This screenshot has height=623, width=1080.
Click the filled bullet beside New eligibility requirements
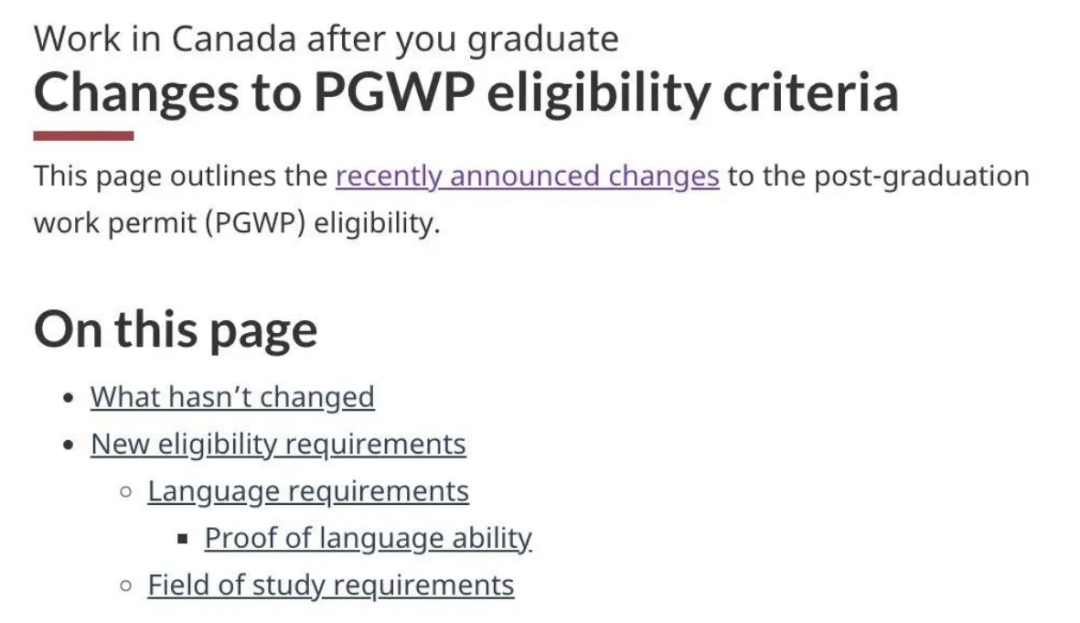pos(67,445)
